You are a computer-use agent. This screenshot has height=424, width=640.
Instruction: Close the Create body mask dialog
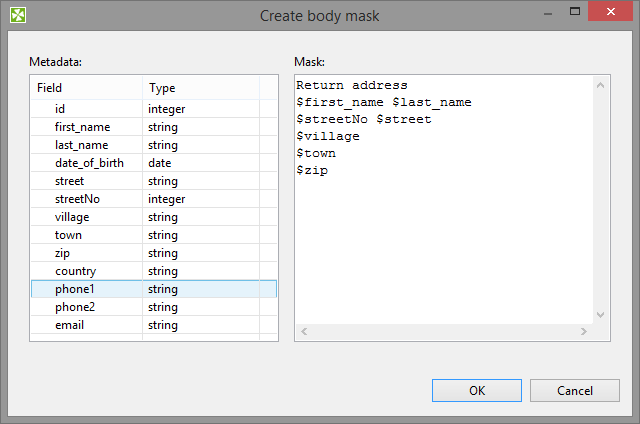pyautogui.click(x=611, y=12)
